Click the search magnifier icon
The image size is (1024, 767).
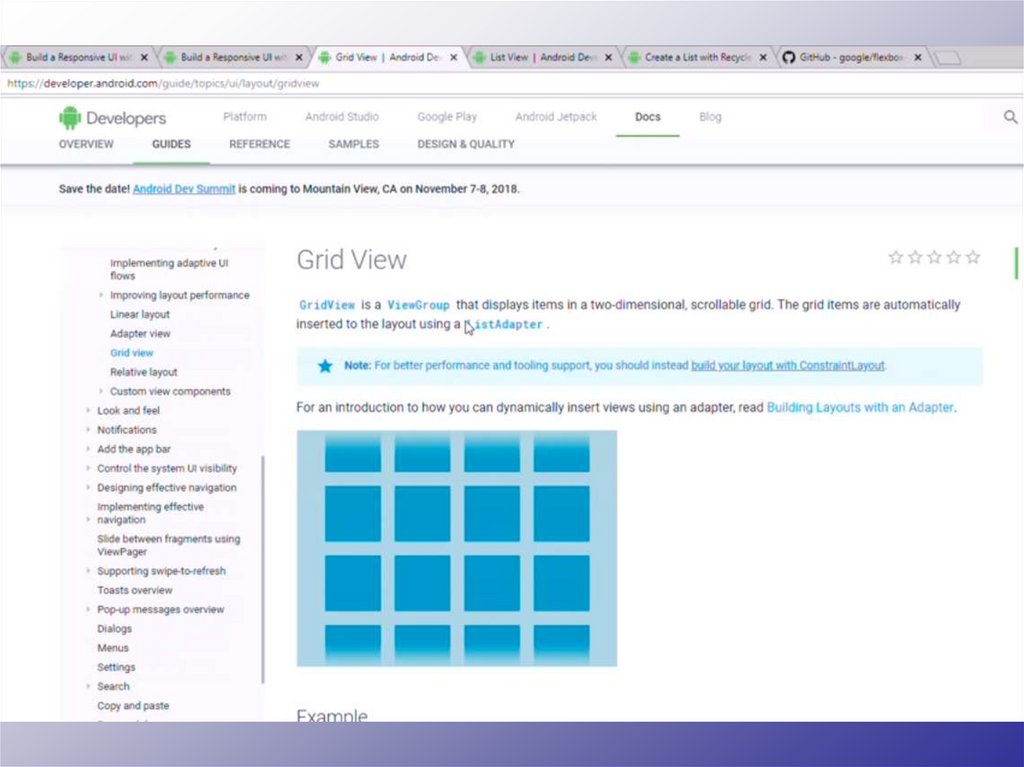(x=1010, y=117)
